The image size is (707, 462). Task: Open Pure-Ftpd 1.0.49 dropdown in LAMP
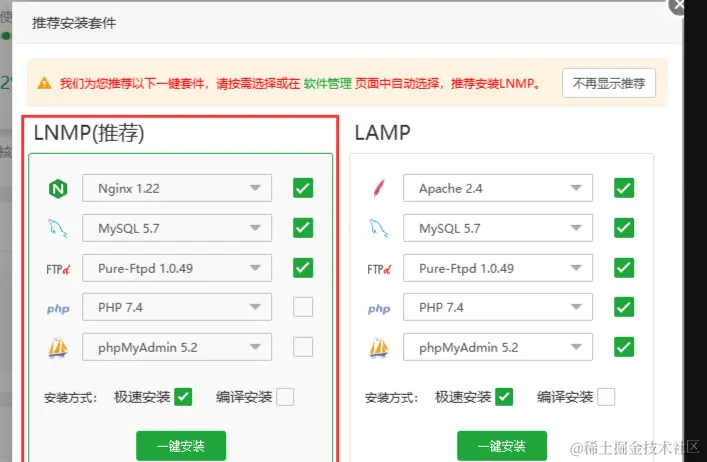pos(498,268)
